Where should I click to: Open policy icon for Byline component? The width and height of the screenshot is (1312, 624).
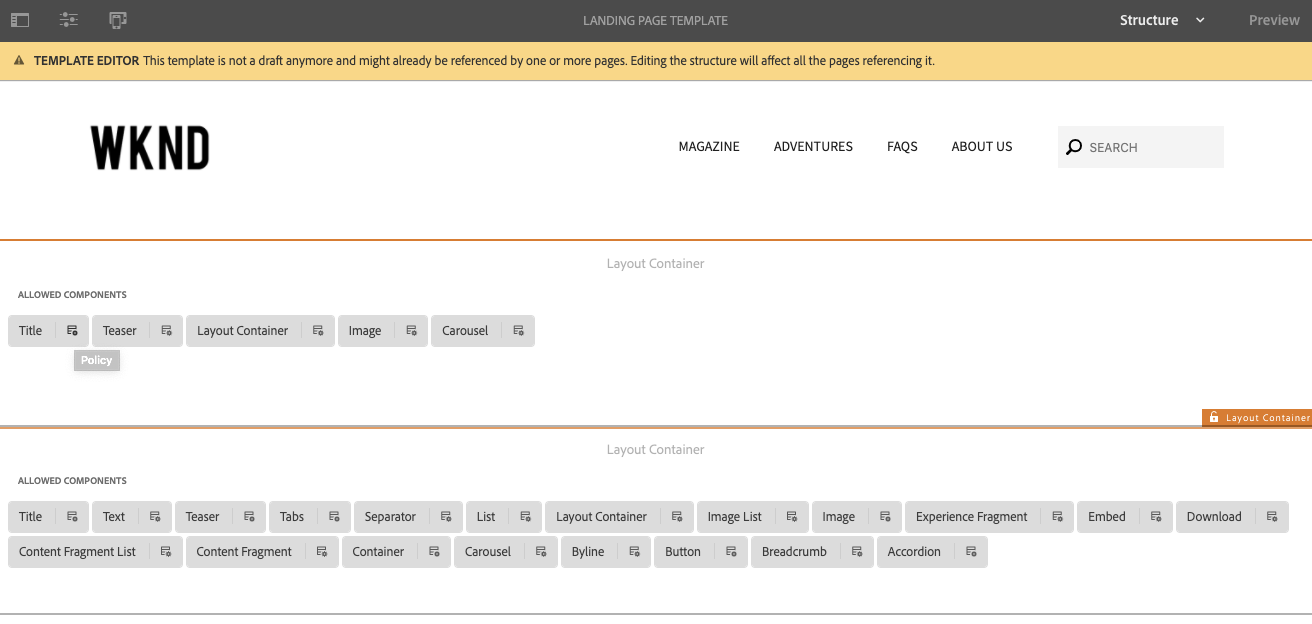pos(634,552)
